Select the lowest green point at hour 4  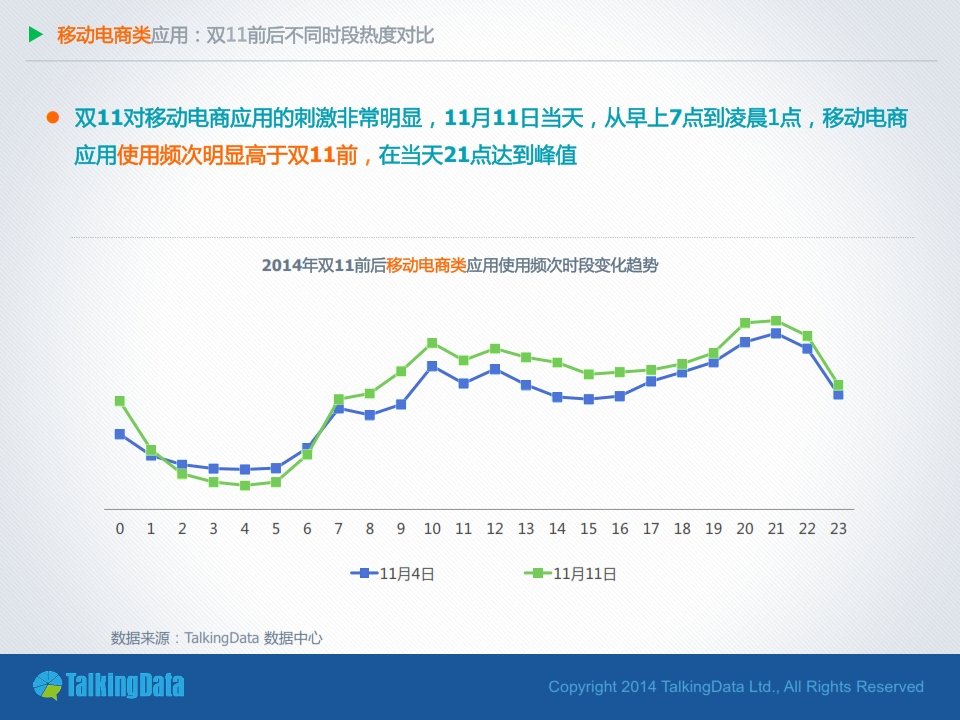[244, 485]
